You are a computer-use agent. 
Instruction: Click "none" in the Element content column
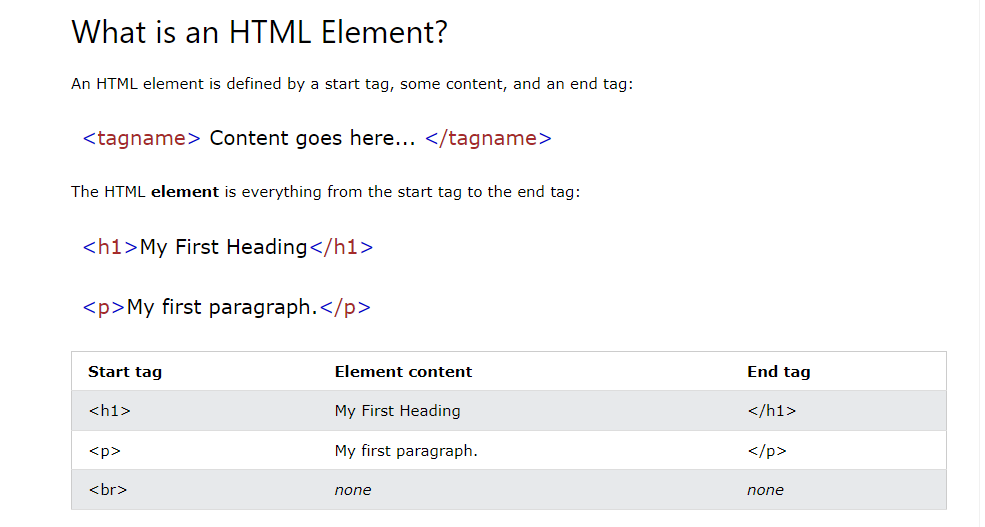(x=353, y=490)
